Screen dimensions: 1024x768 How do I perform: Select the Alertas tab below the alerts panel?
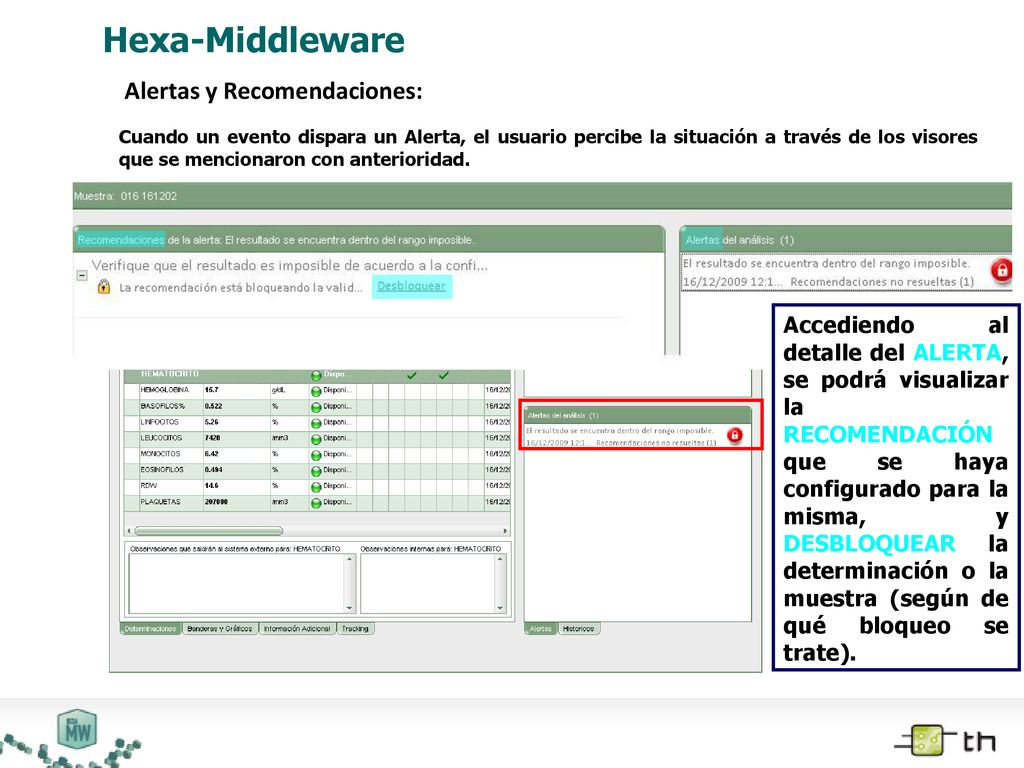[x=541, y=629]
